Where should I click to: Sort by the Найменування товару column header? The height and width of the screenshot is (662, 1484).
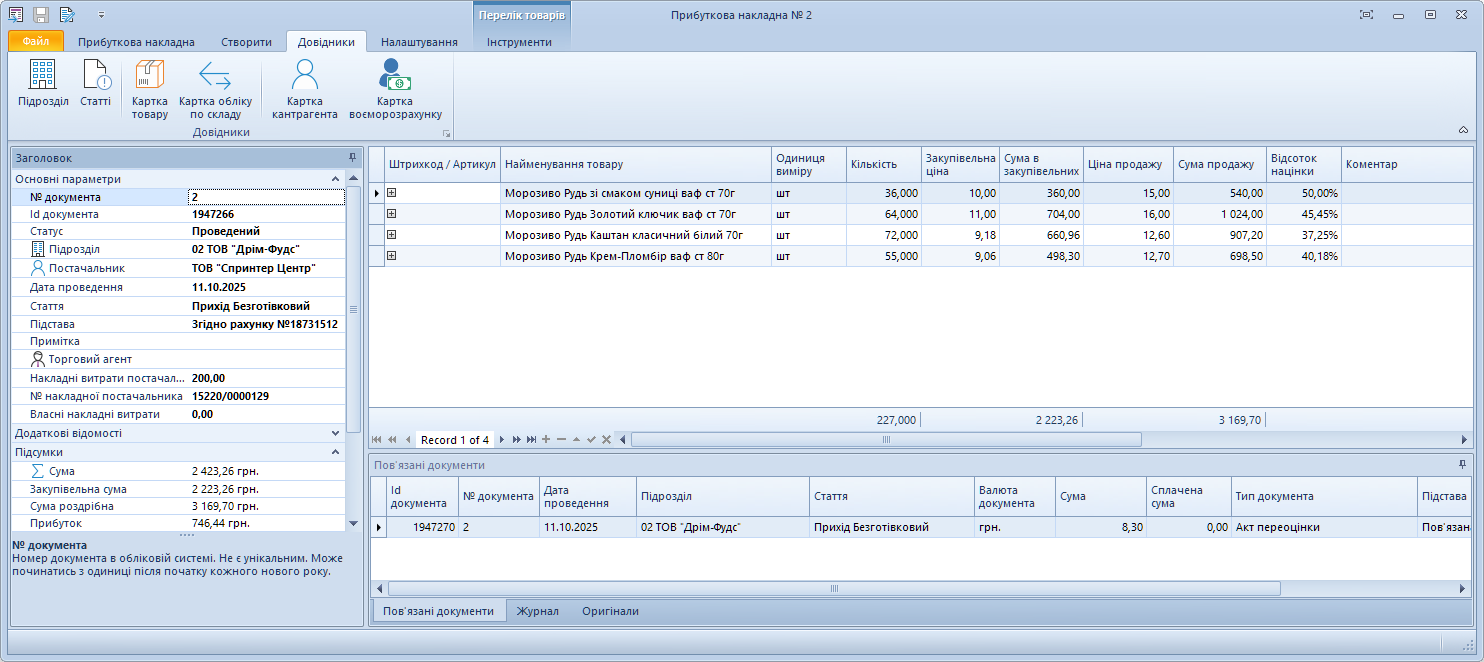point(635,165)
